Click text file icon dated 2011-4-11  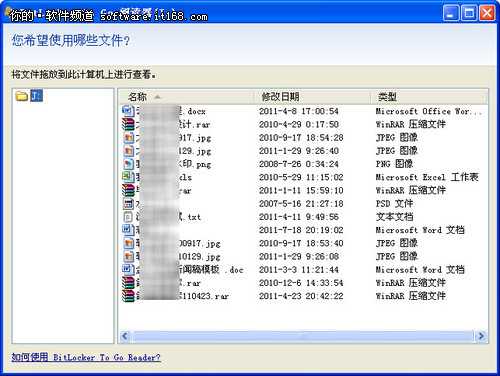click(x=128, y=217)
